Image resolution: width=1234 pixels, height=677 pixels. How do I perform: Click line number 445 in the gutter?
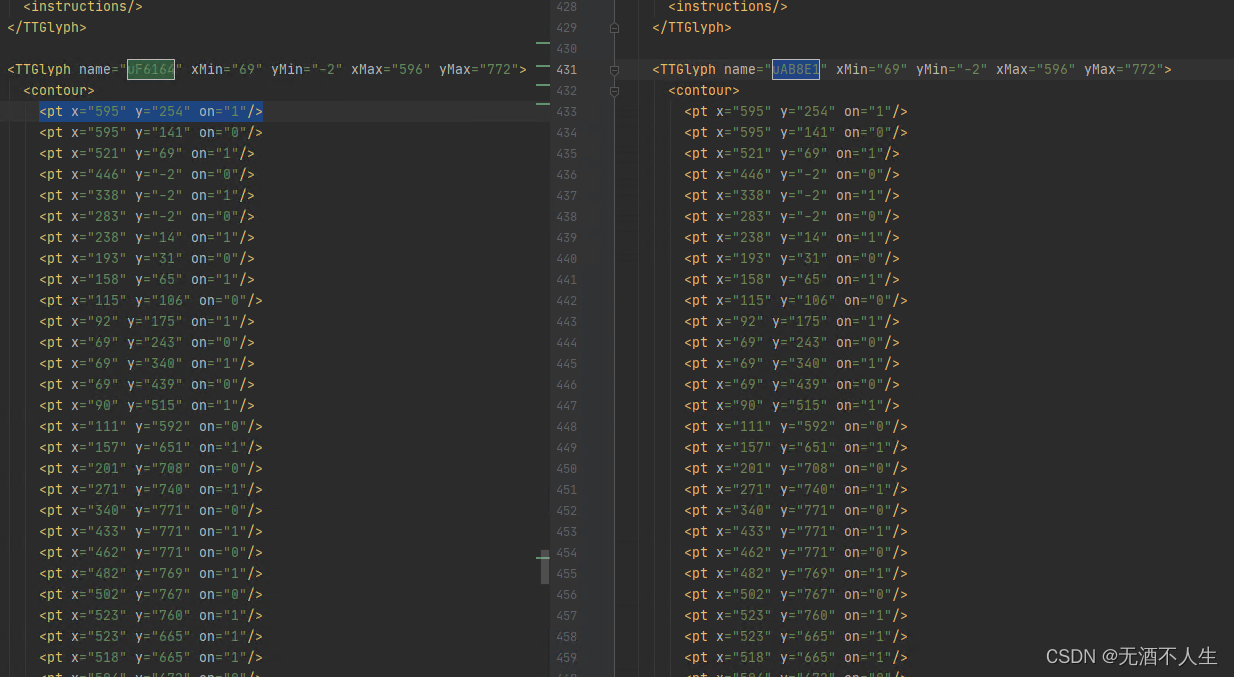point(566,363)
